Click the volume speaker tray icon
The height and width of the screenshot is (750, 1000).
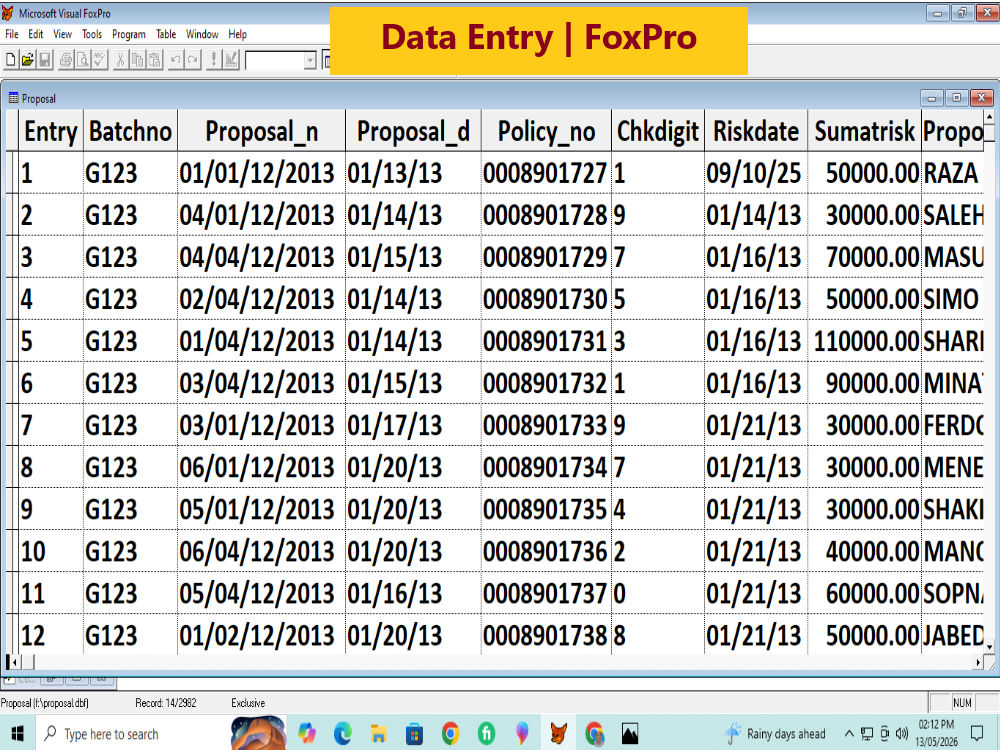(901, 733)
